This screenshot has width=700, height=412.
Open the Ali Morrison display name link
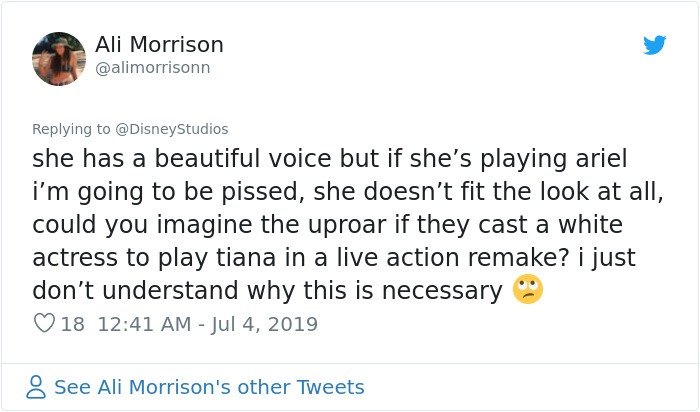click(159, 45)
